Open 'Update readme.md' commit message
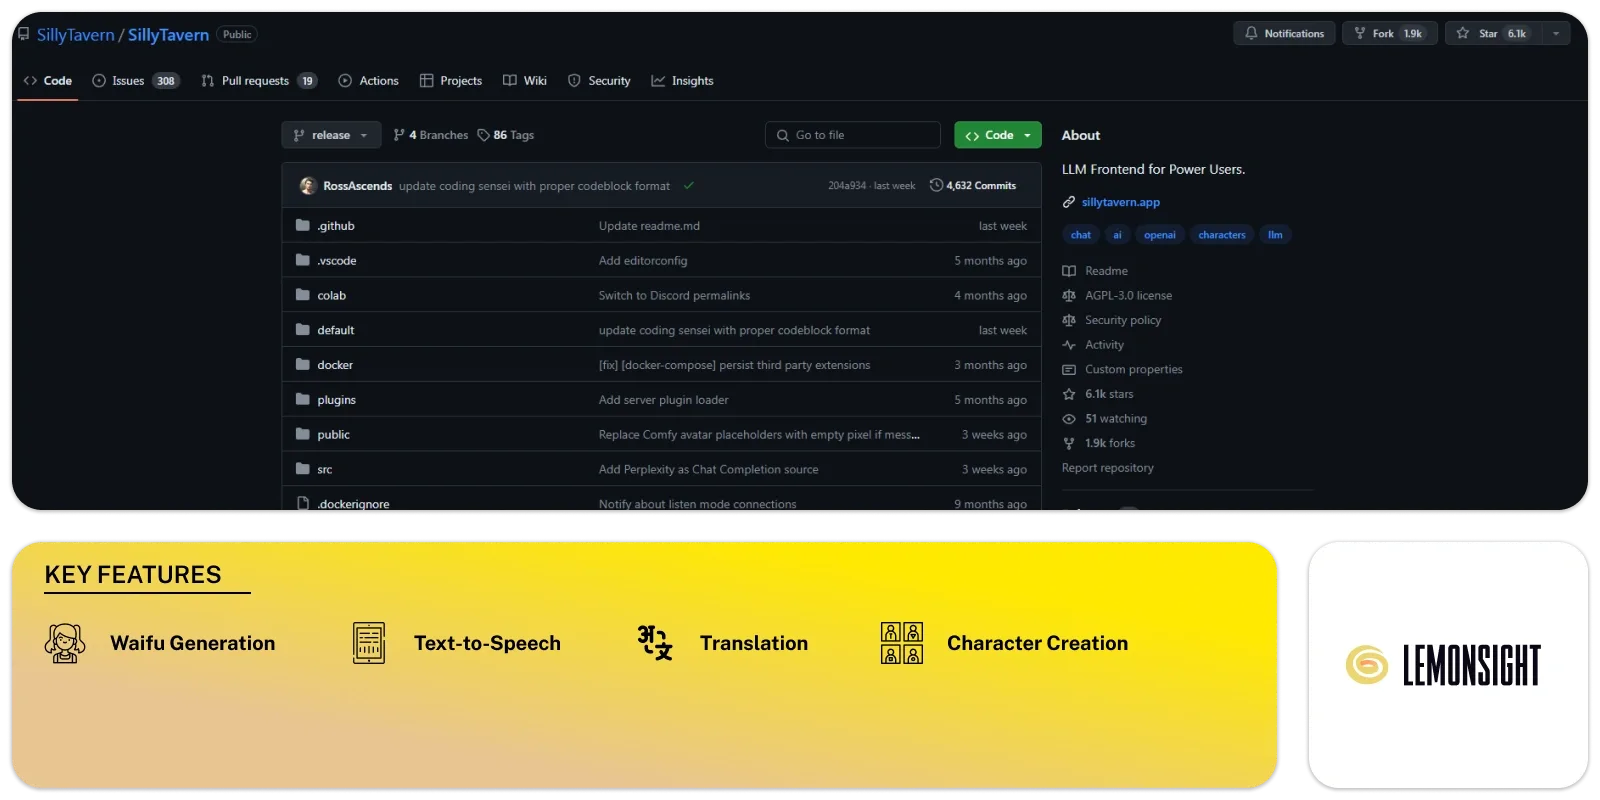The width and height of the screenshot is (1600, 800). tap(649, 226)
